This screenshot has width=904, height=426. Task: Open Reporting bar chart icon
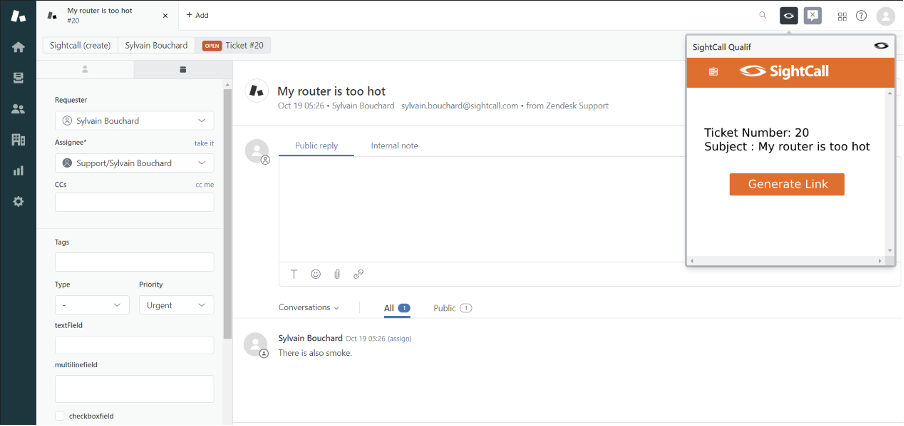18,171
